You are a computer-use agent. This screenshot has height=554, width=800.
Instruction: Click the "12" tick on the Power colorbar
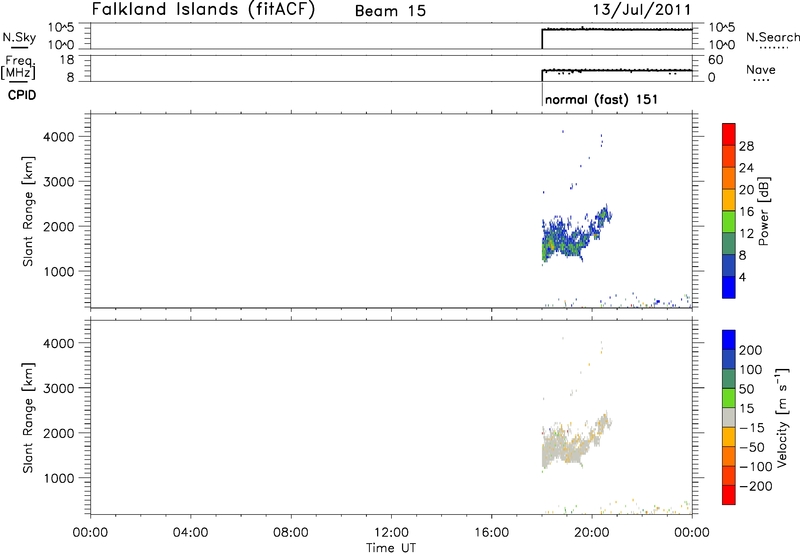[x=746, y=234]
